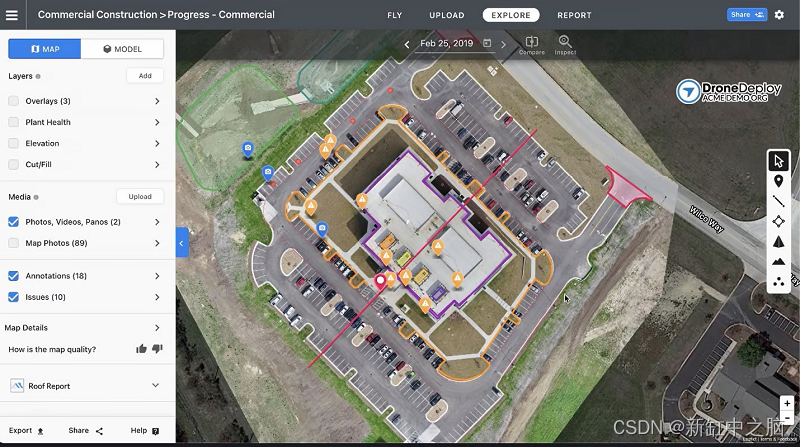Check the Map Photos (89) checkbox
800x447 pixels.
click(x=14, y=243)
